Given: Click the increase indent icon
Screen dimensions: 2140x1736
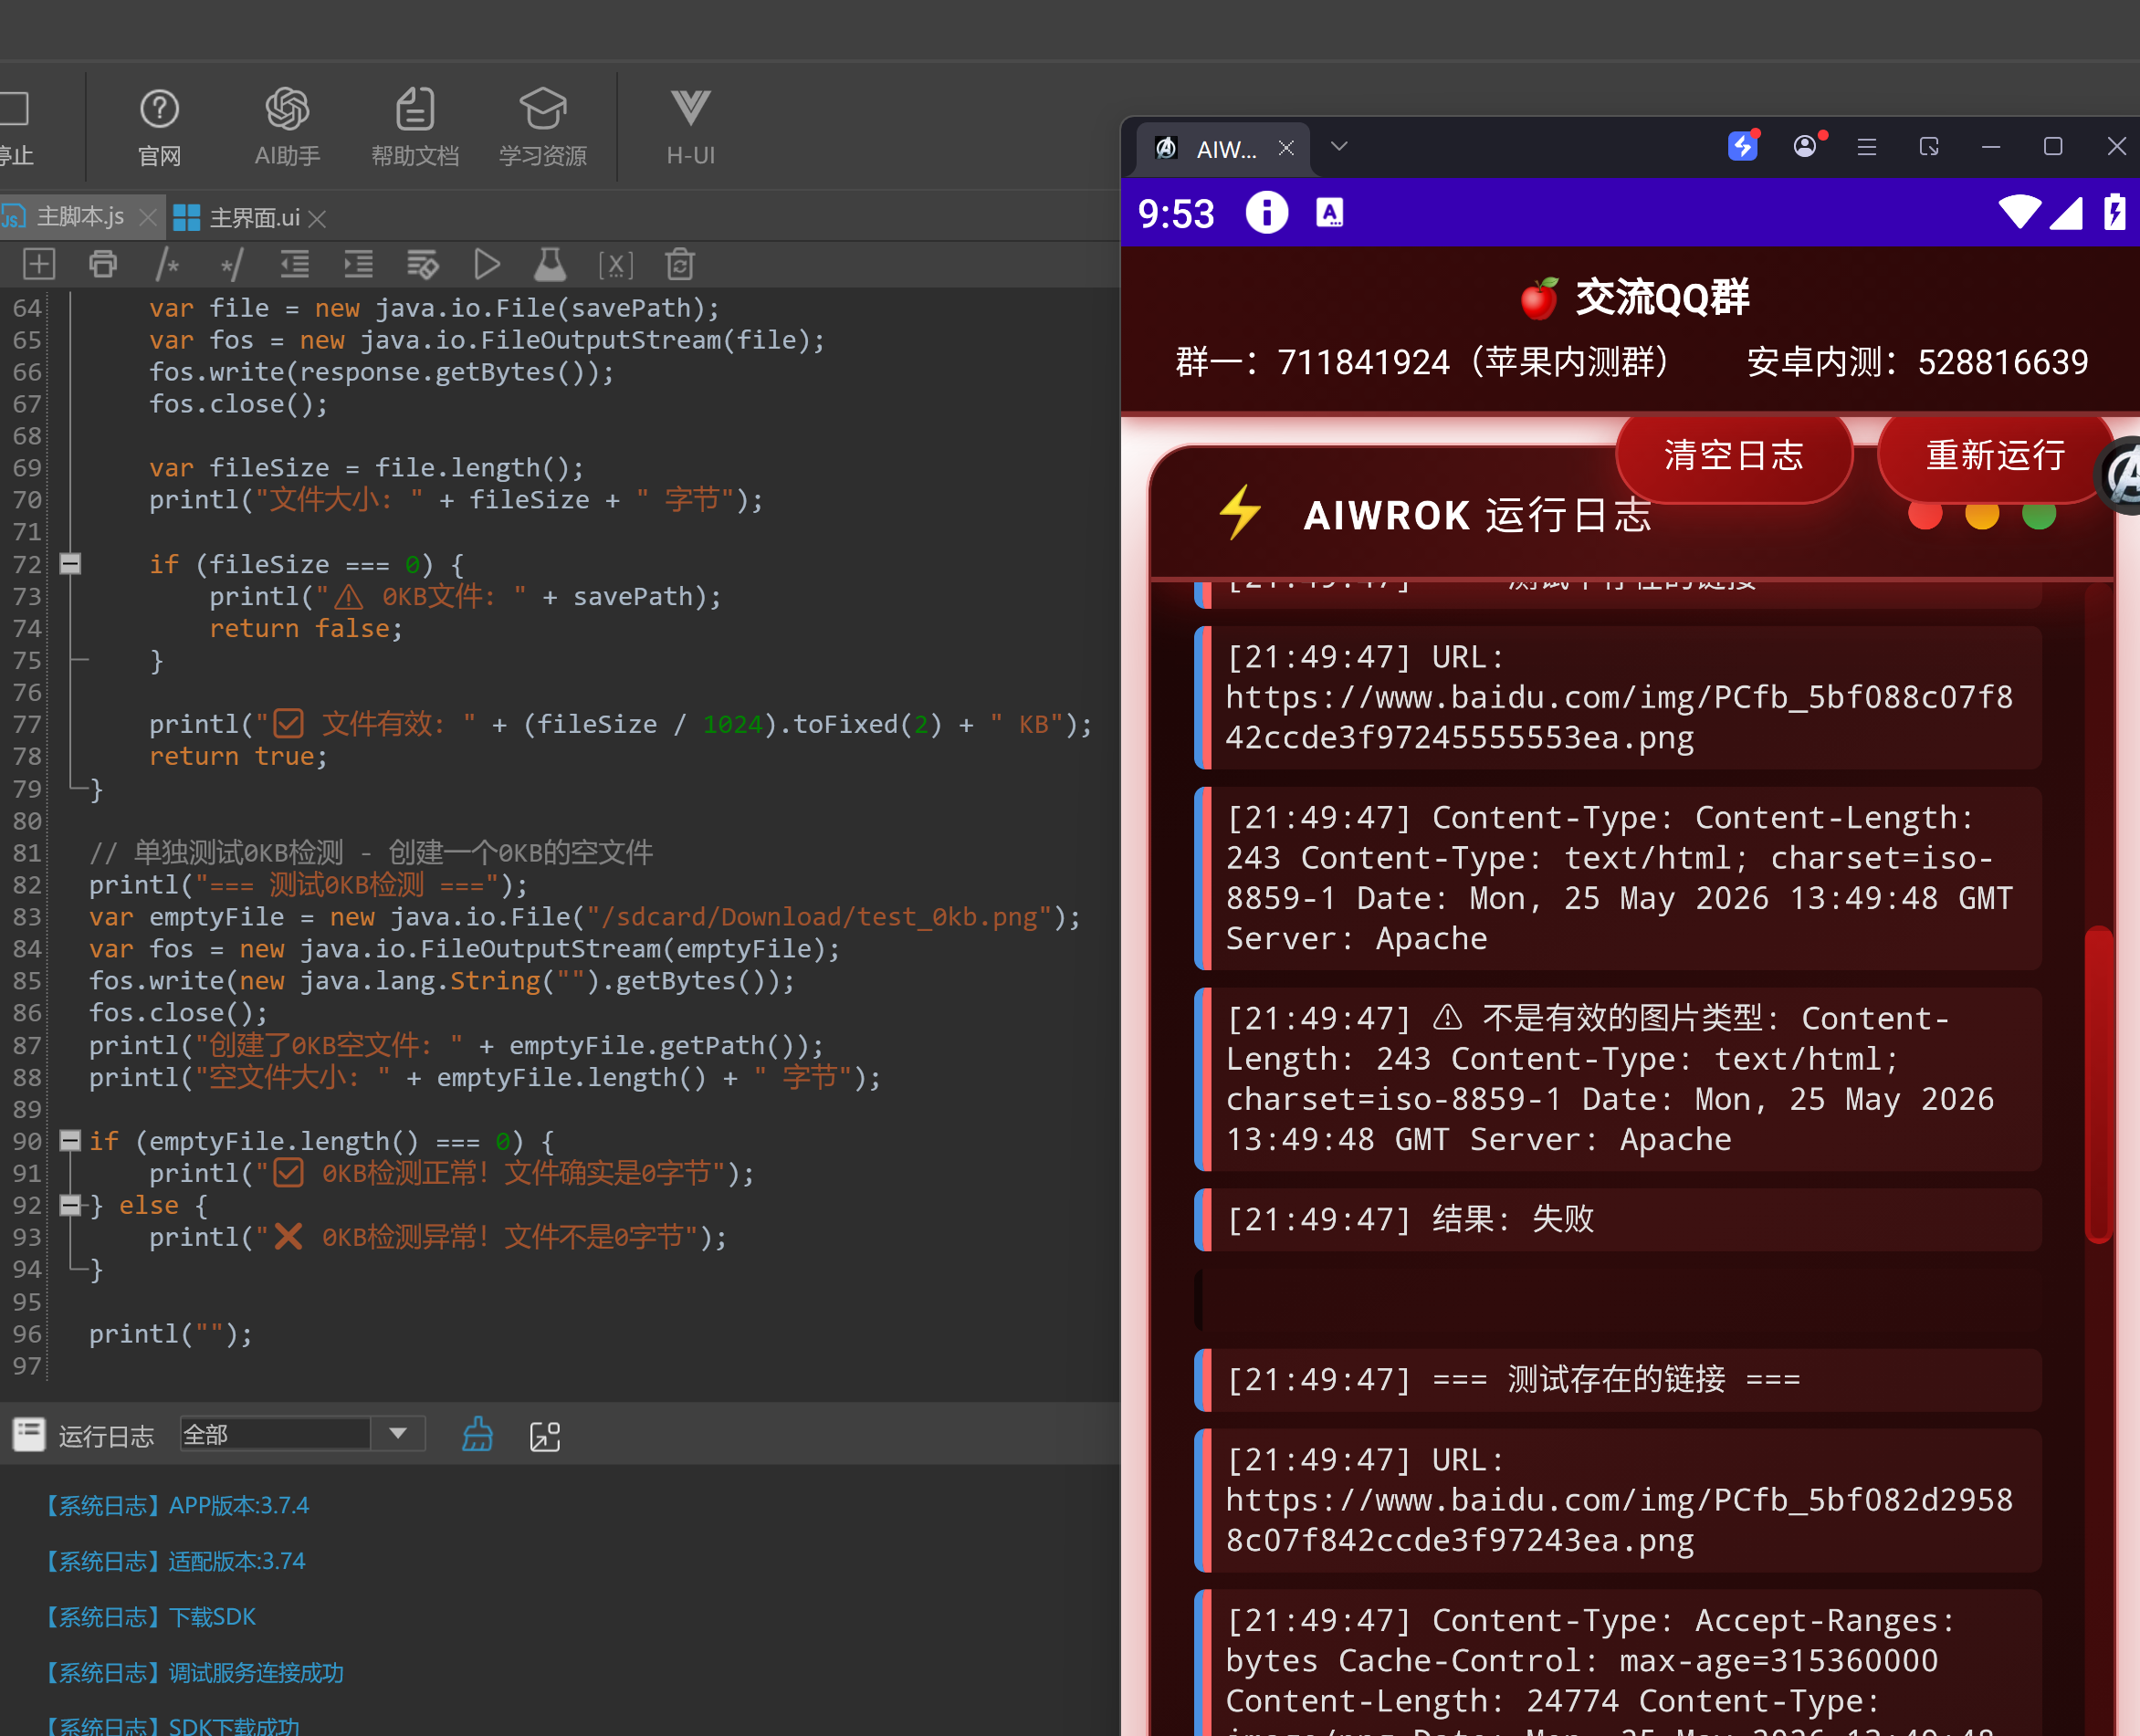Looking at the screenshot, I should [x=358, y=264].
